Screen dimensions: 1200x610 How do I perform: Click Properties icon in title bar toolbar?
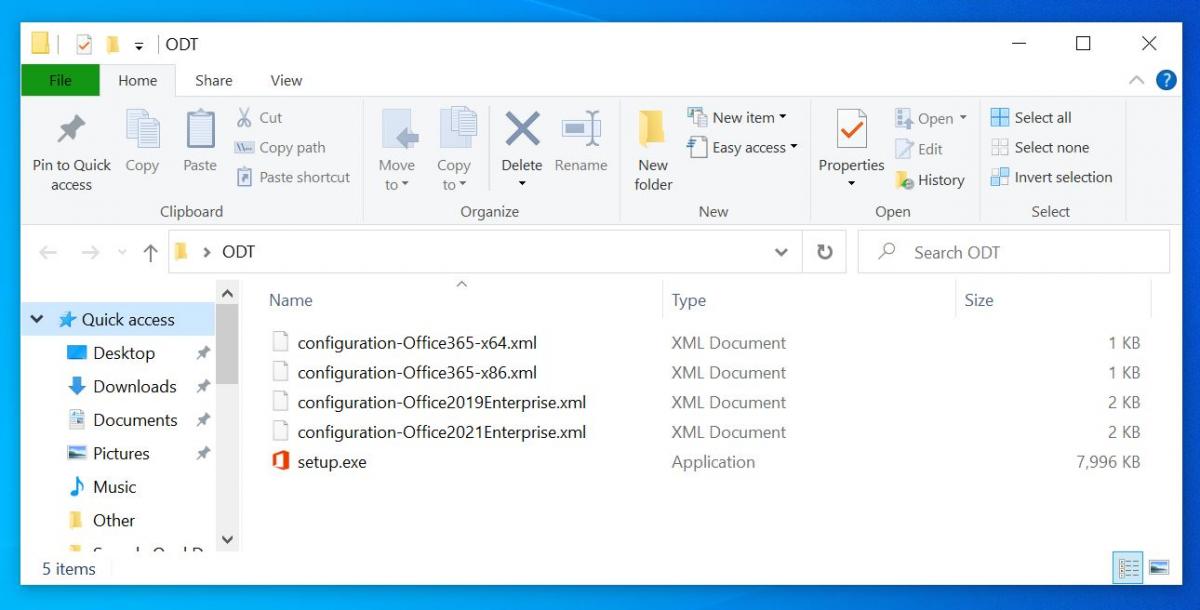pos(85,44)
